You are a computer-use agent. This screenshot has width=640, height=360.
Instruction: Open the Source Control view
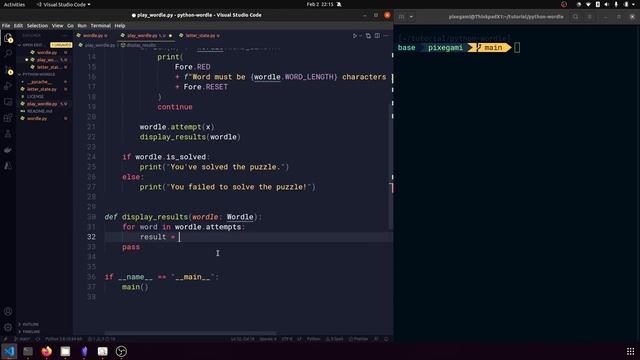8,71
